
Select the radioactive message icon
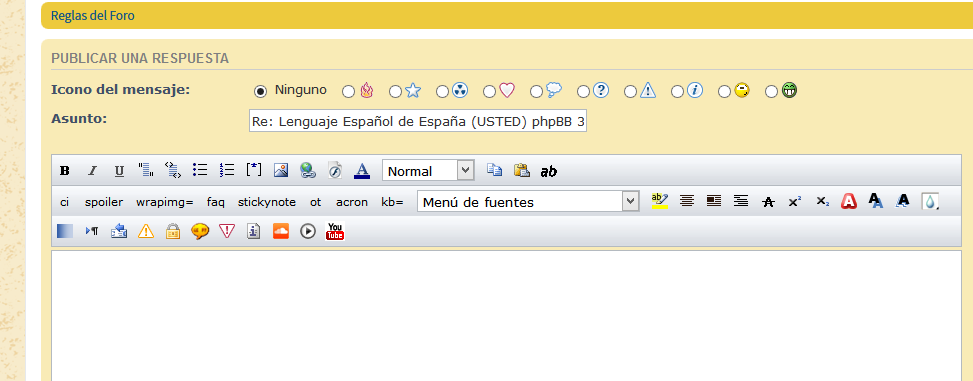pos(442,91)
